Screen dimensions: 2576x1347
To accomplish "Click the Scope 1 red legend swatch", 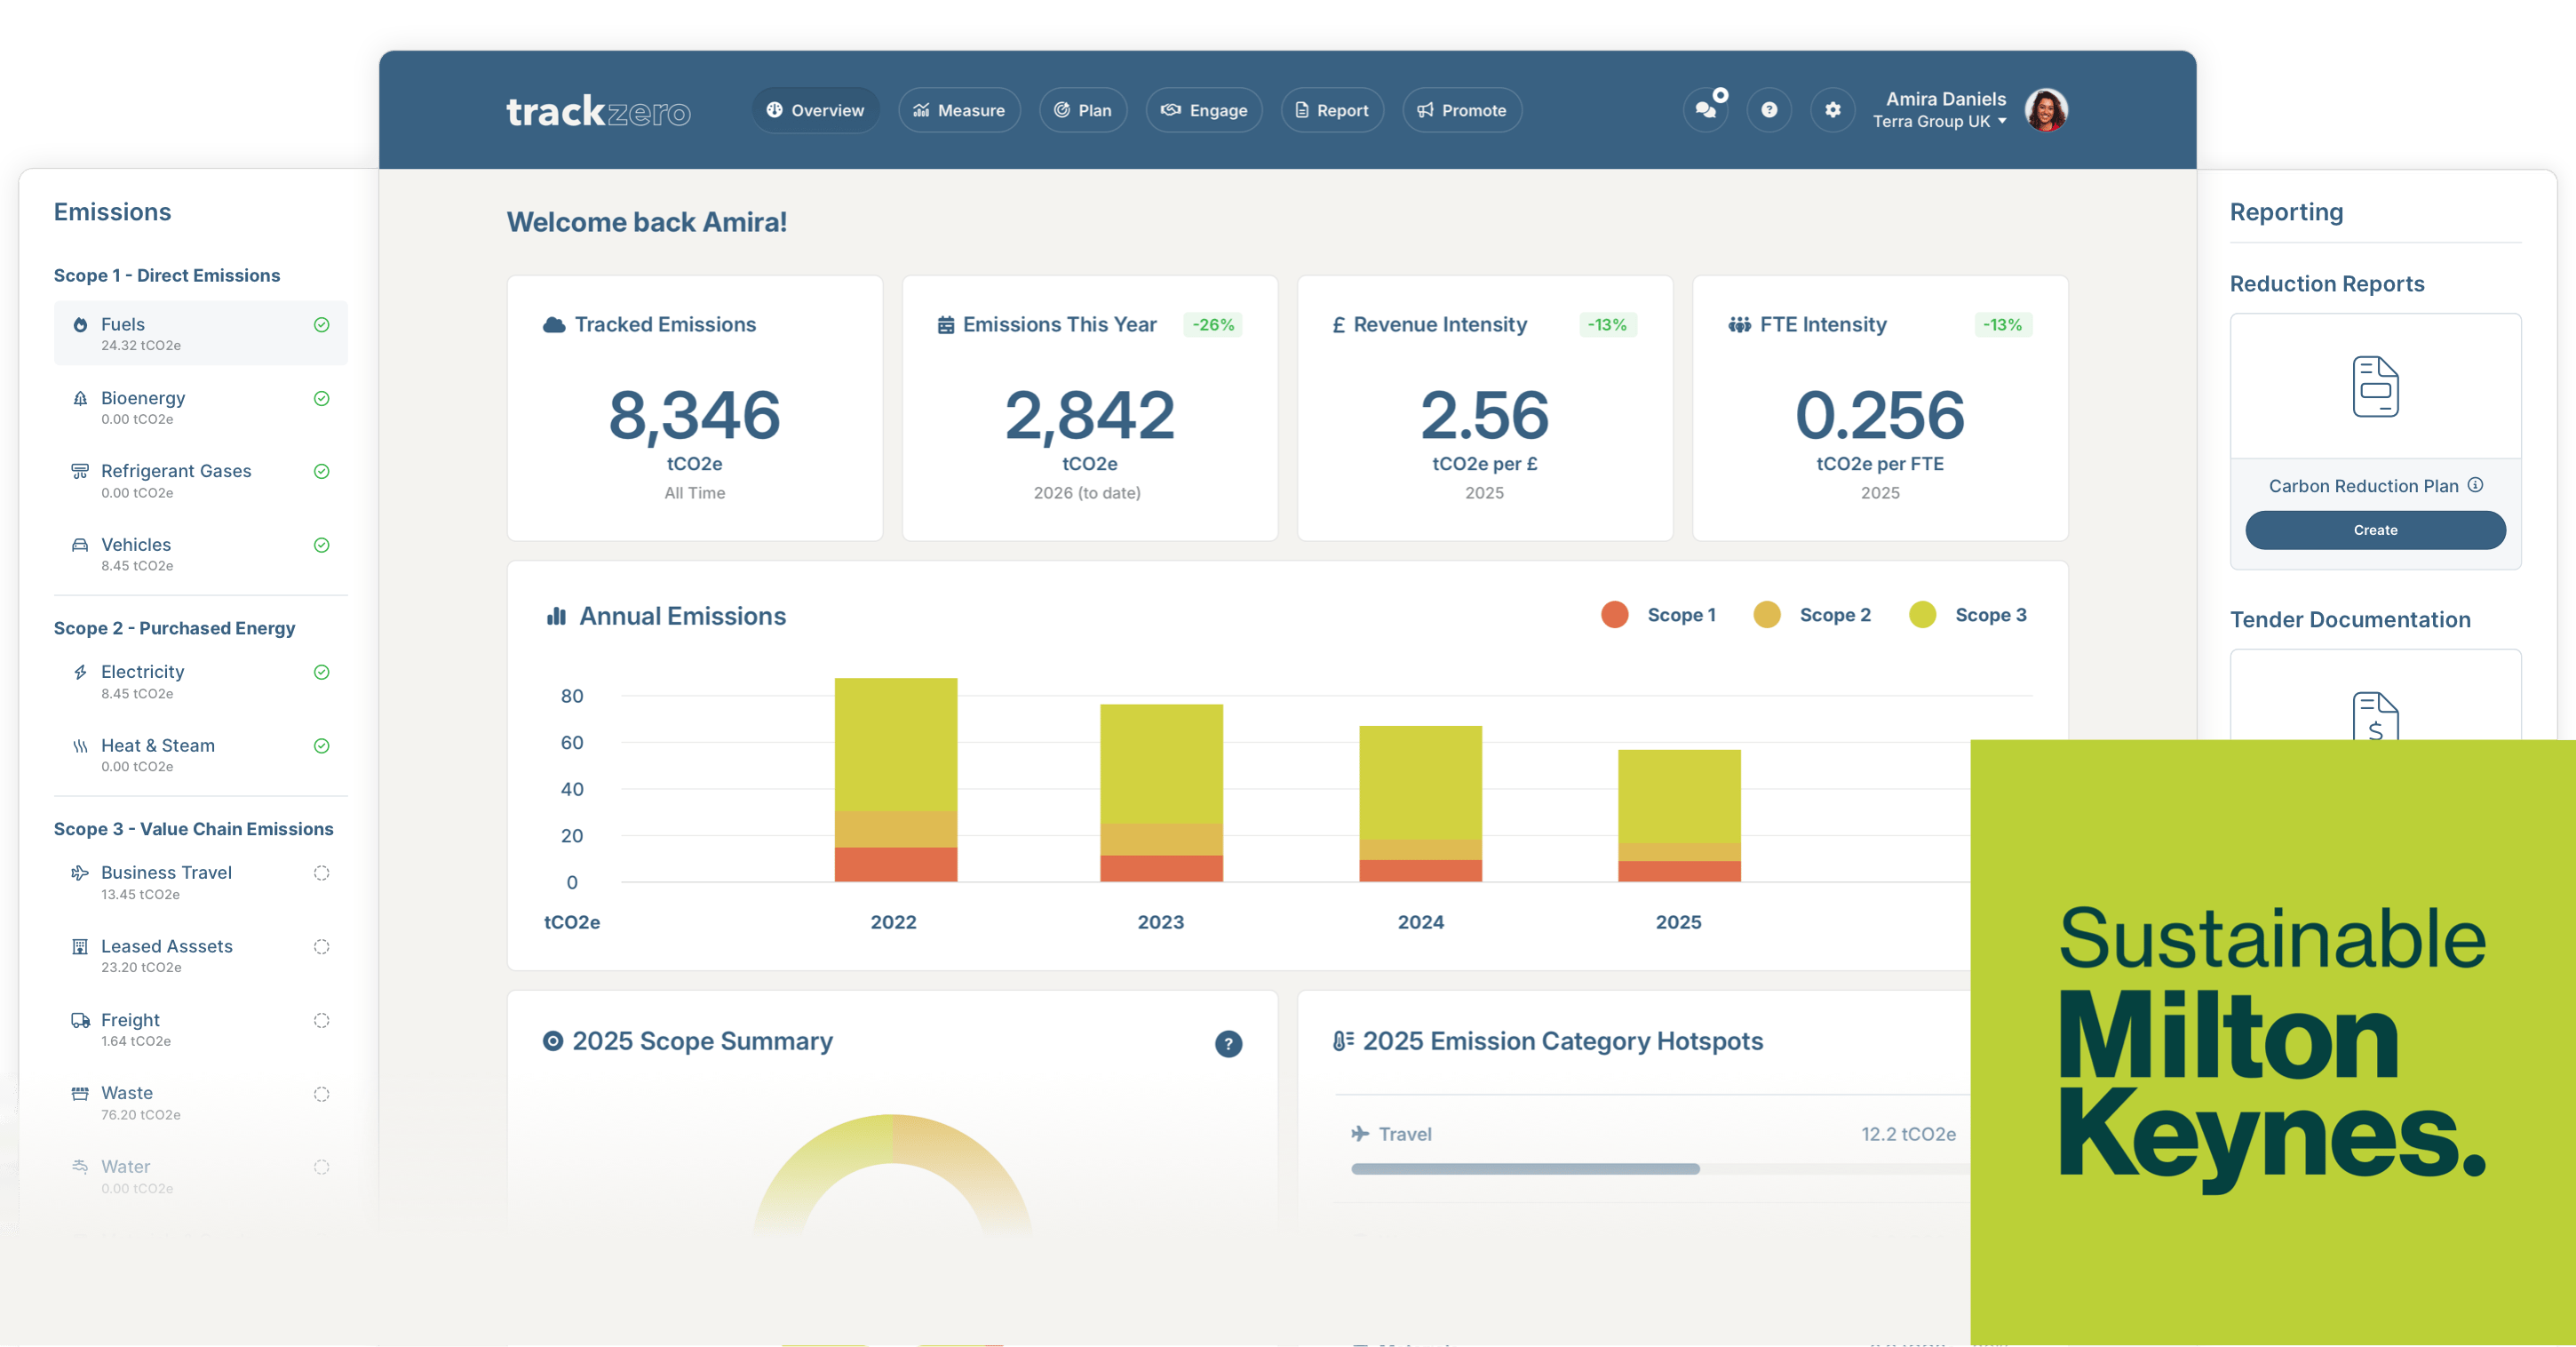I will pyautogui.click(x=1614, y=615).
